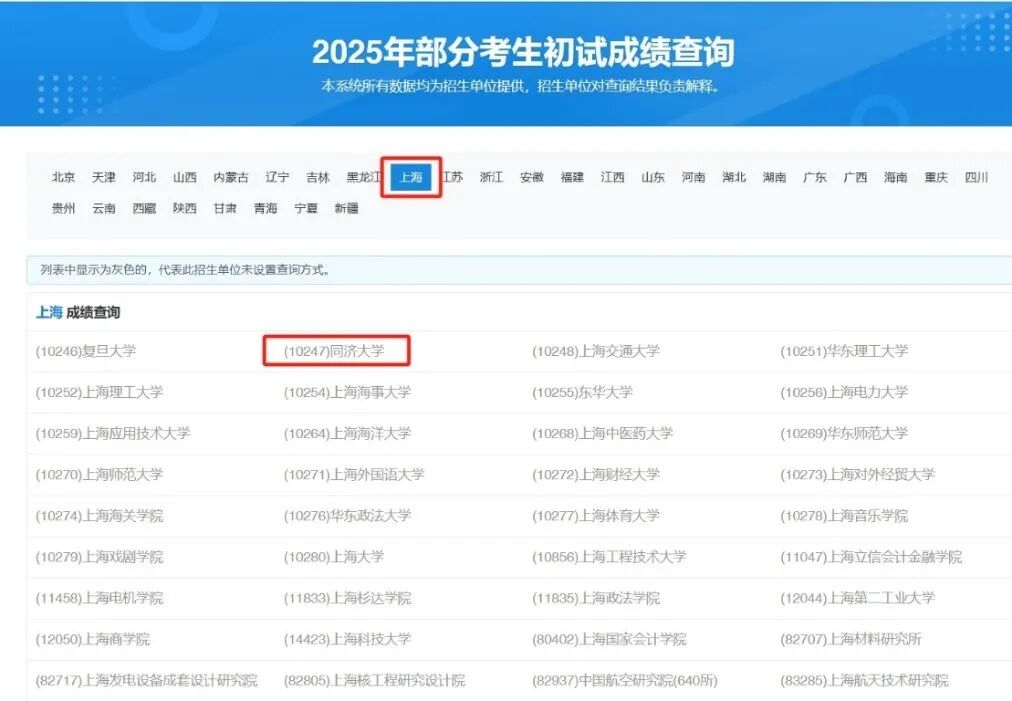Select the 西藏 province tab

coord(144,209)
